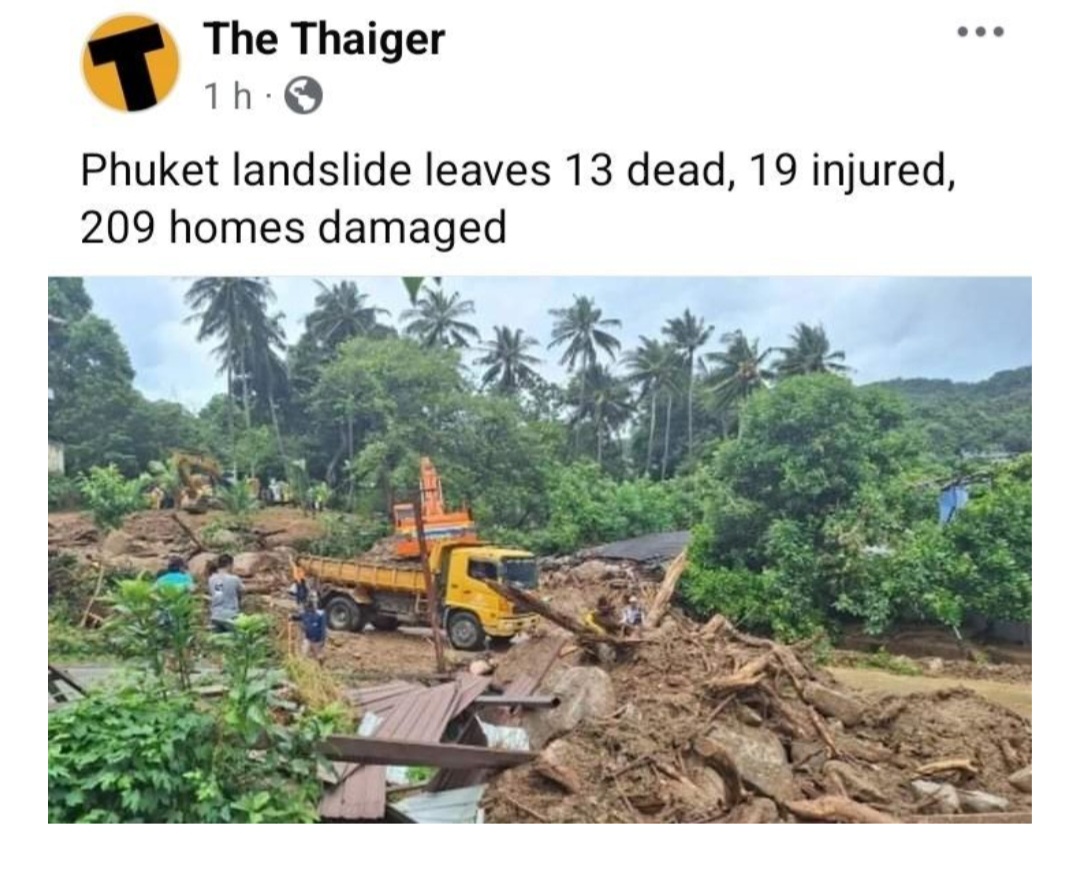Click the yellow dump truck in the photo
Viewport: 1076px width, 872px height.
point(419,592)
